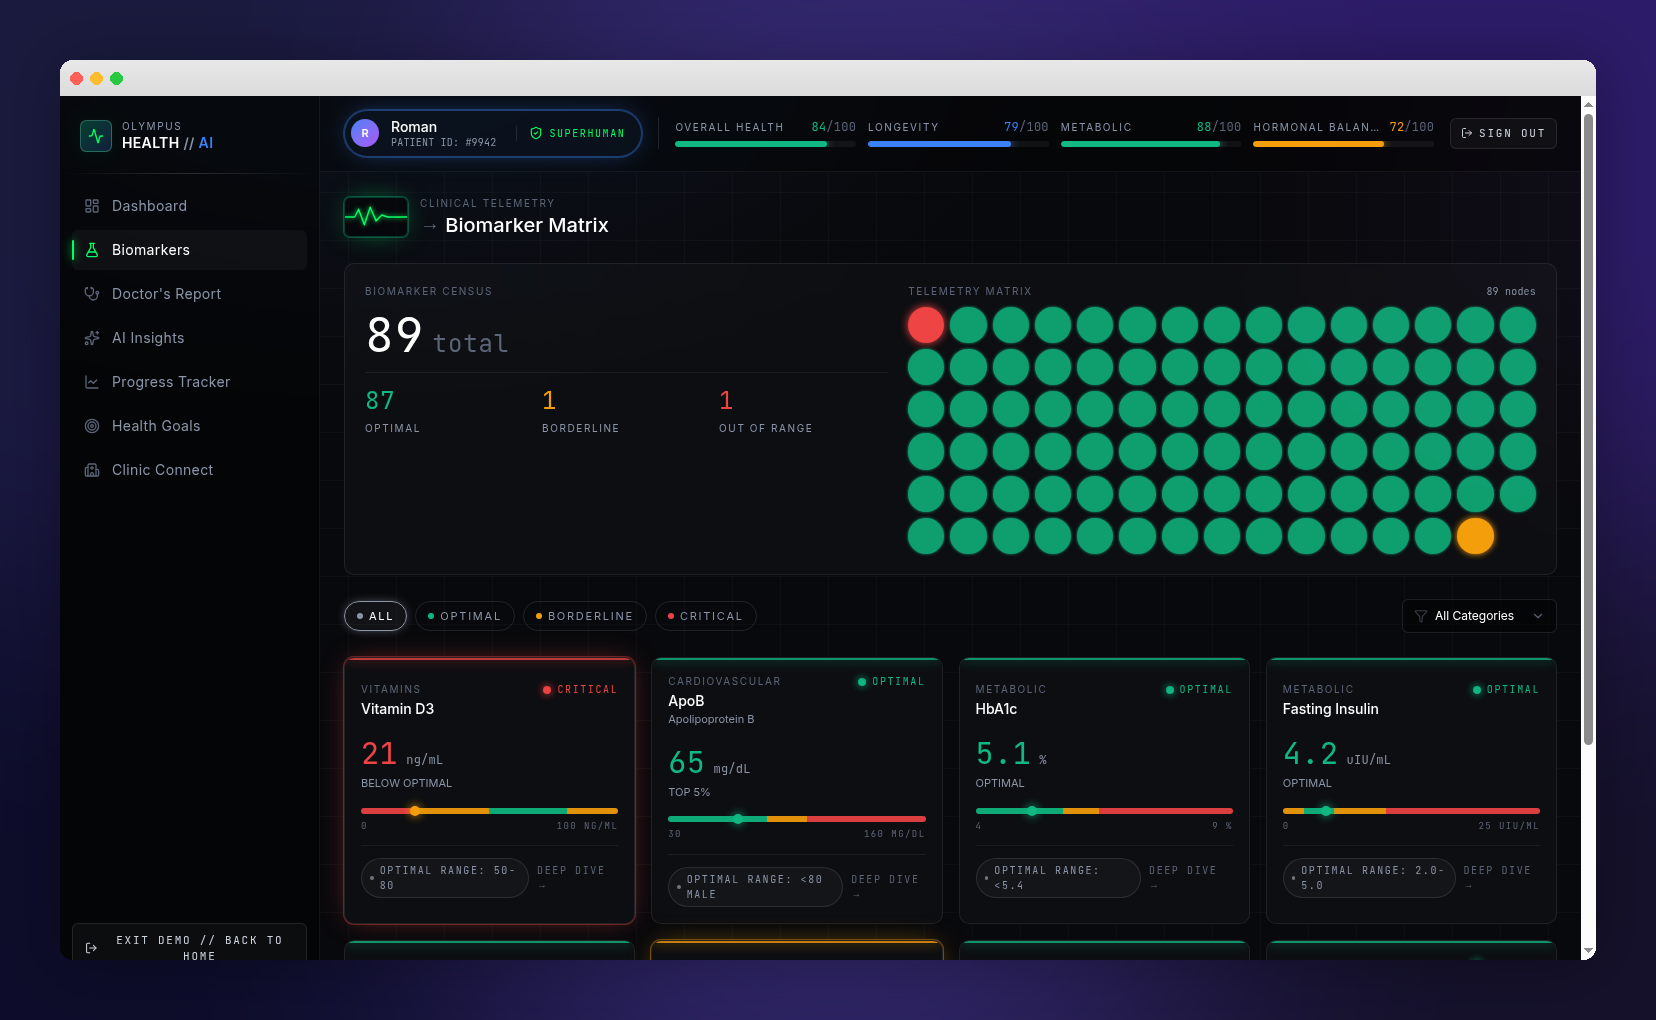Click the Longevity score progress bar
Image resolution: width=1656 pixels, height=1020 pixels.
coord(958,144)
